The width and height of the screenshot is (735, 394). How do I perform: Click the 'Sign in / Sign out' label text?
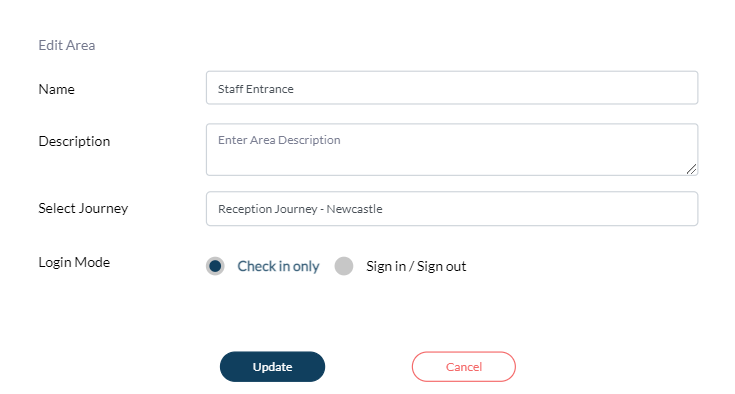pos(416,266)
